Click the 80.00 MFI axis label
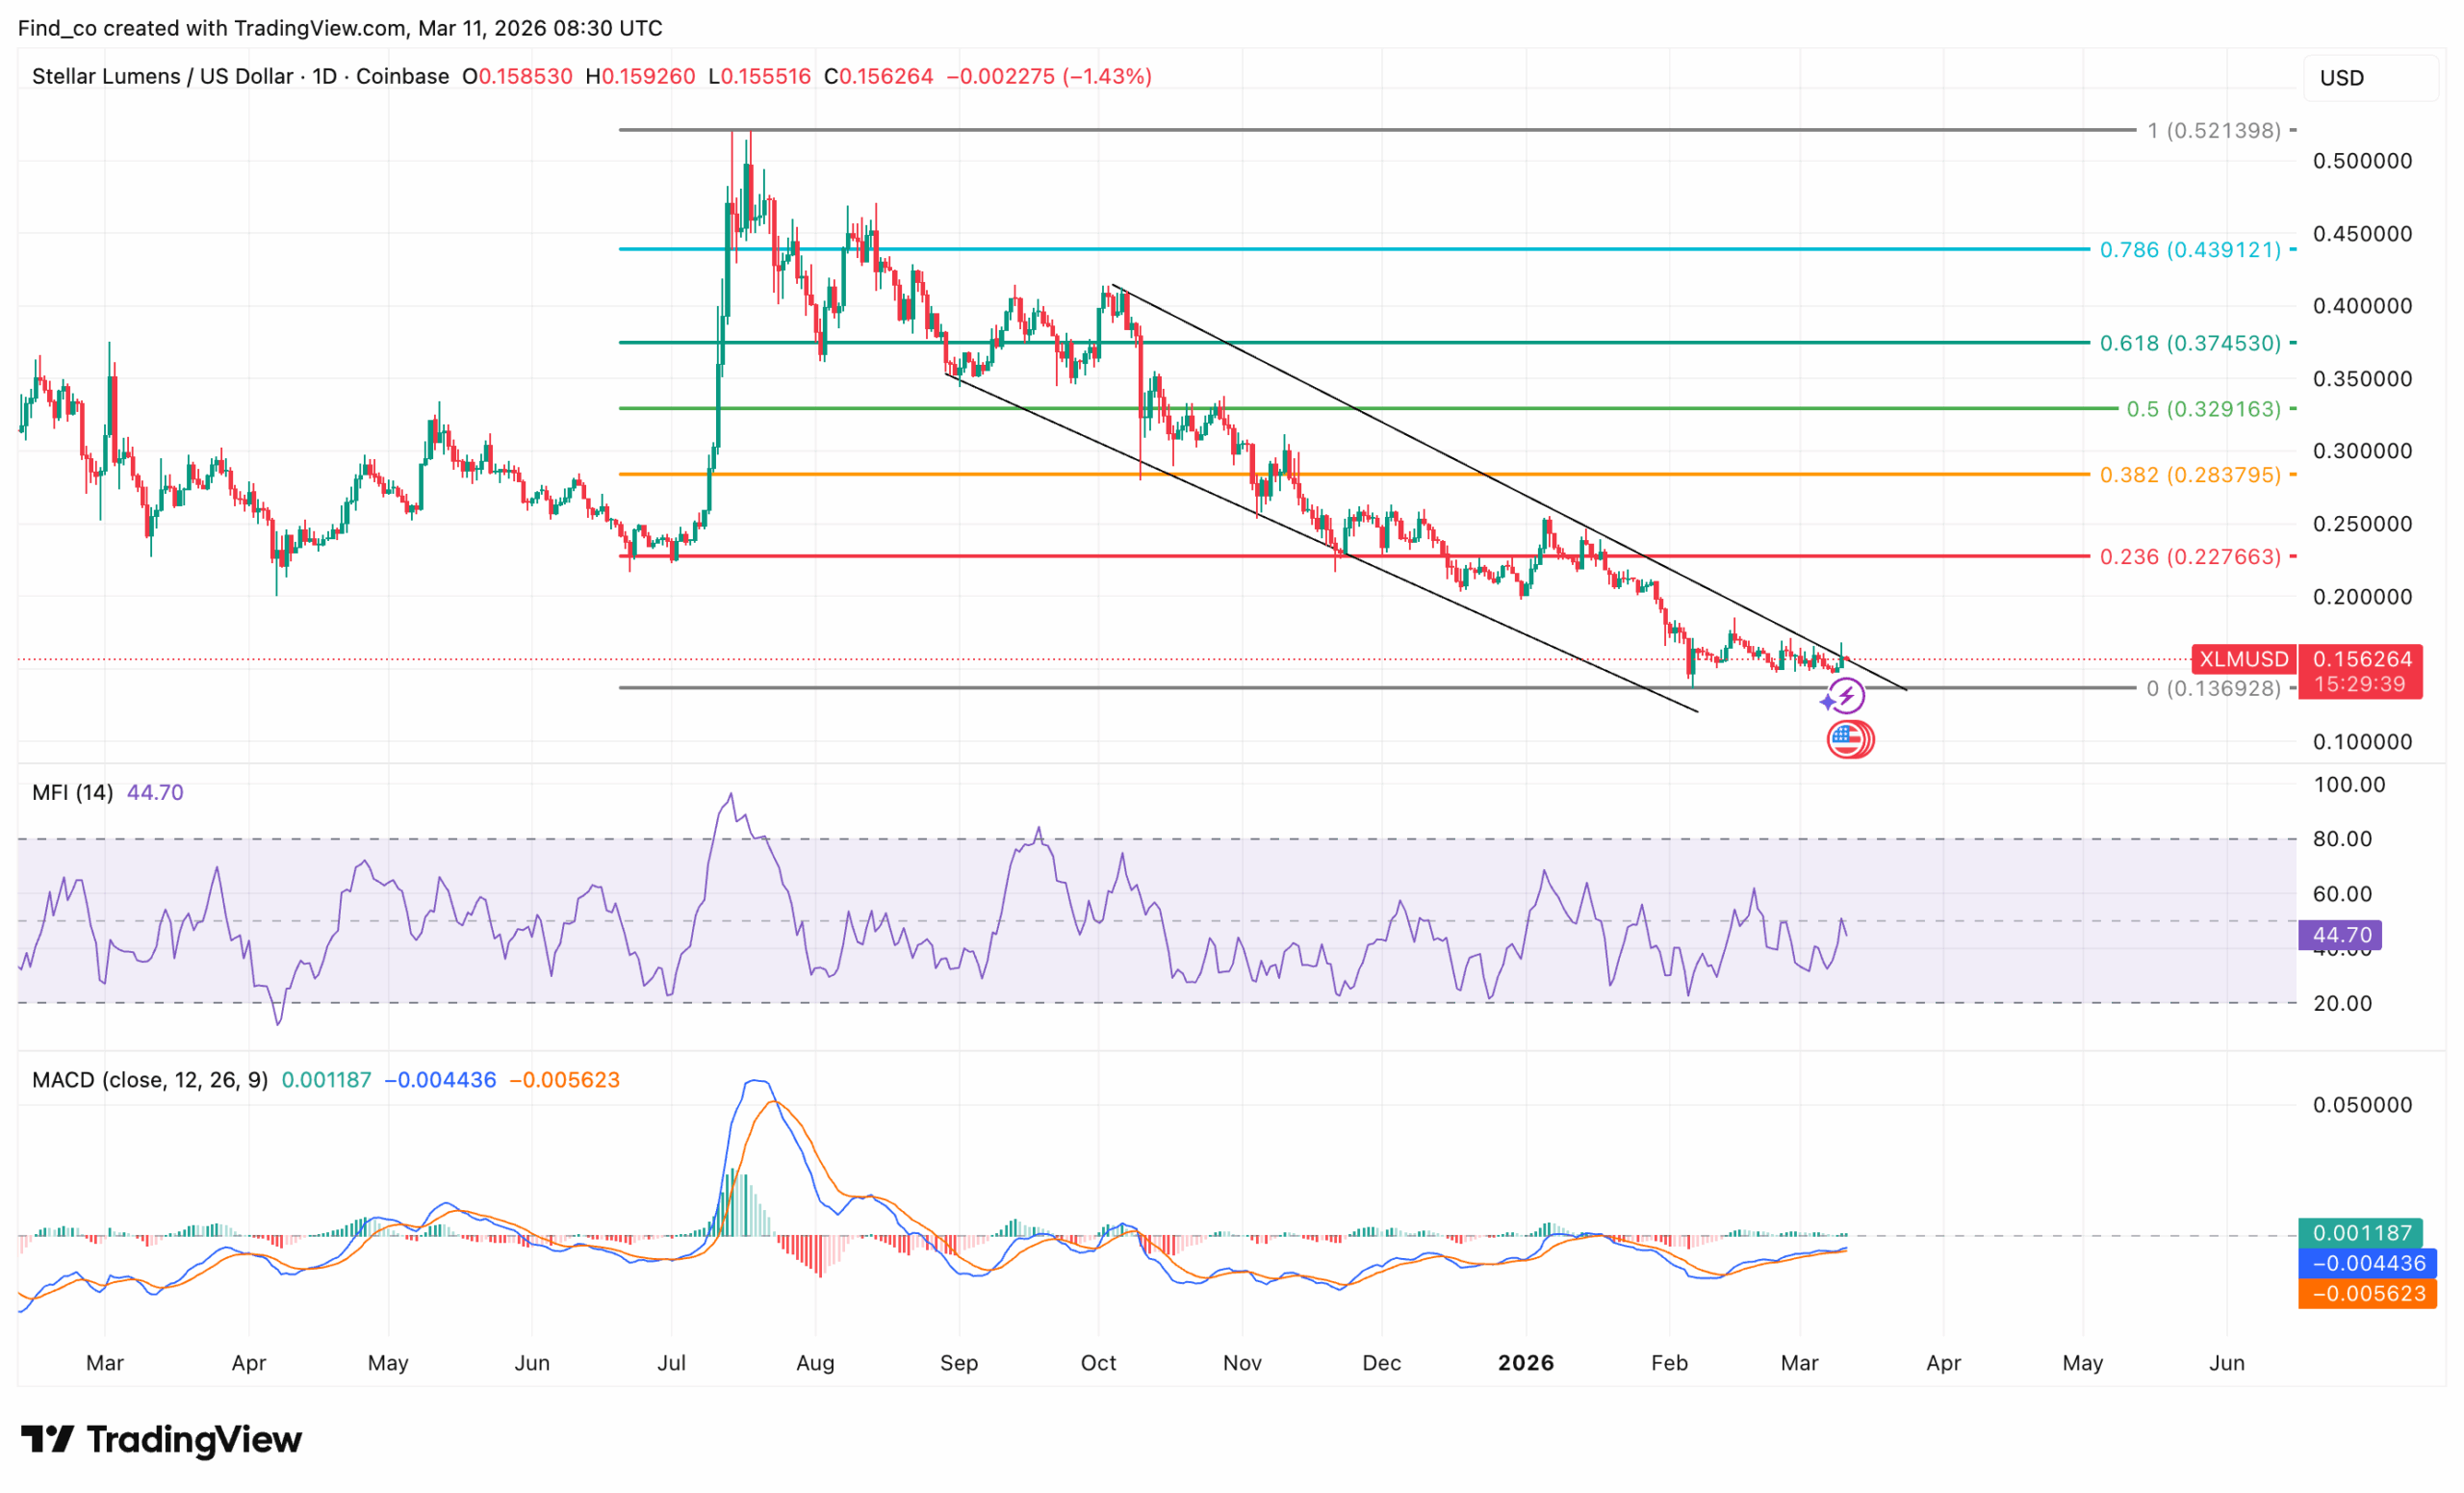2464x1493 pixels. click(2342, 839)
